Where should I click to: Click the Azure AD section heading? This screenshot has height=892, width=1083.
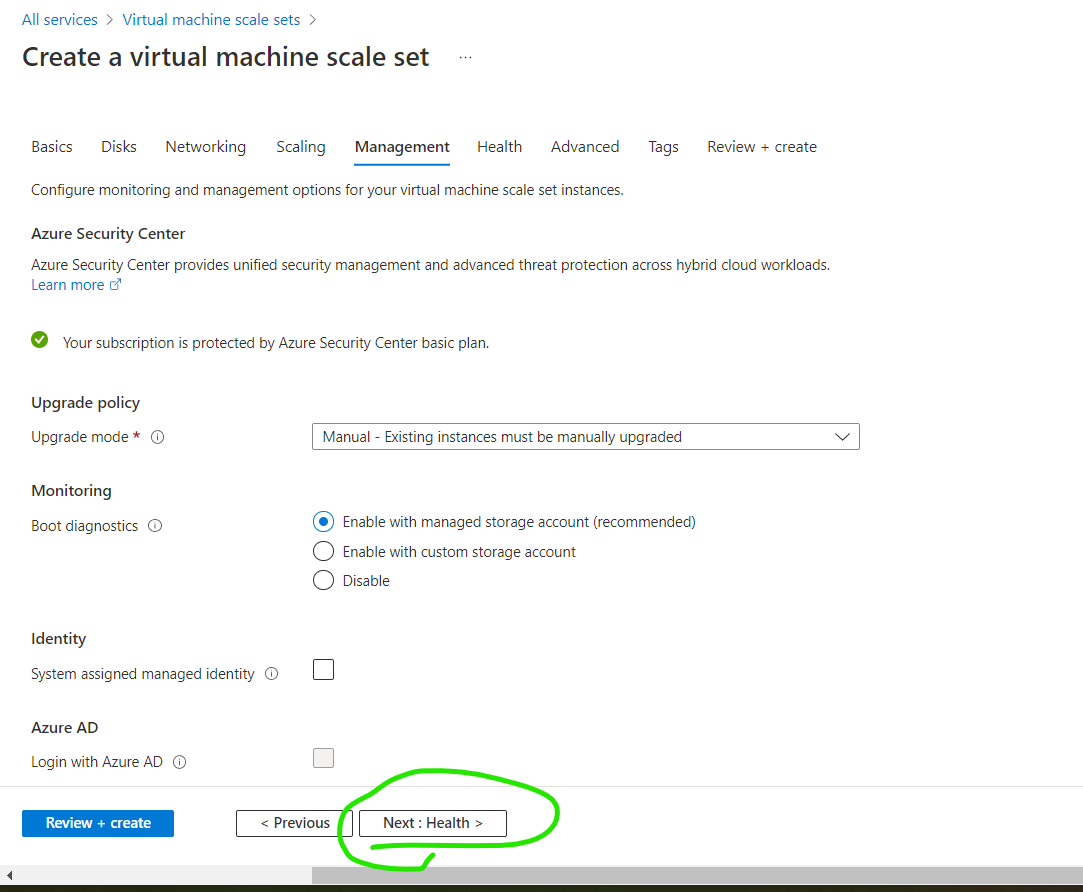click(x=65, y=728)
